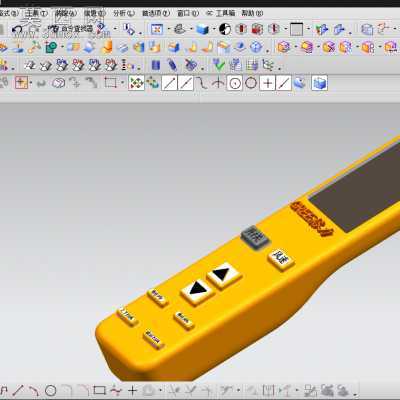Toggle the End Point snap option

pos(169,83)
